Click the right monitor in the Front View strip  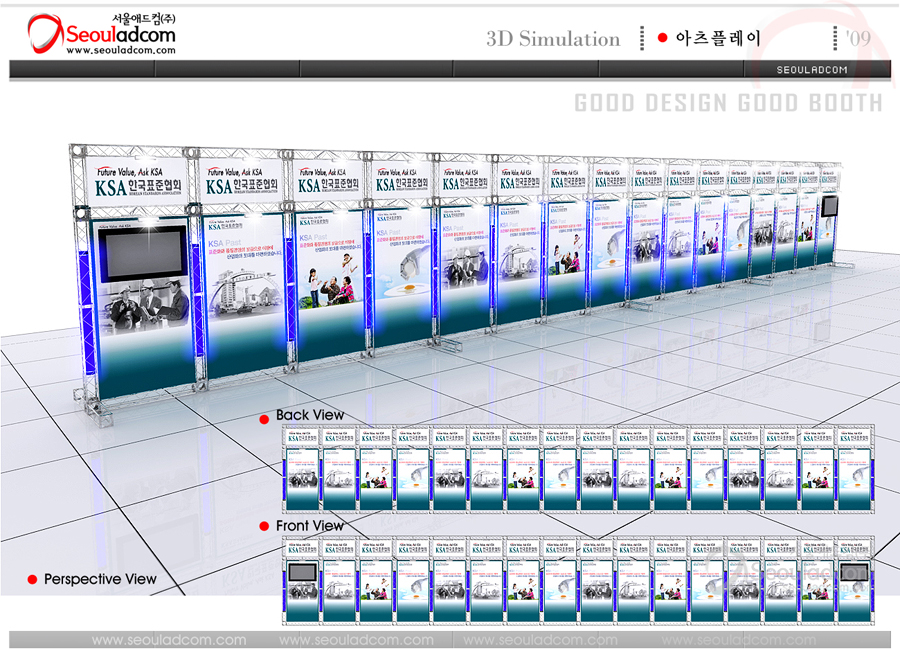coord(853,573)
